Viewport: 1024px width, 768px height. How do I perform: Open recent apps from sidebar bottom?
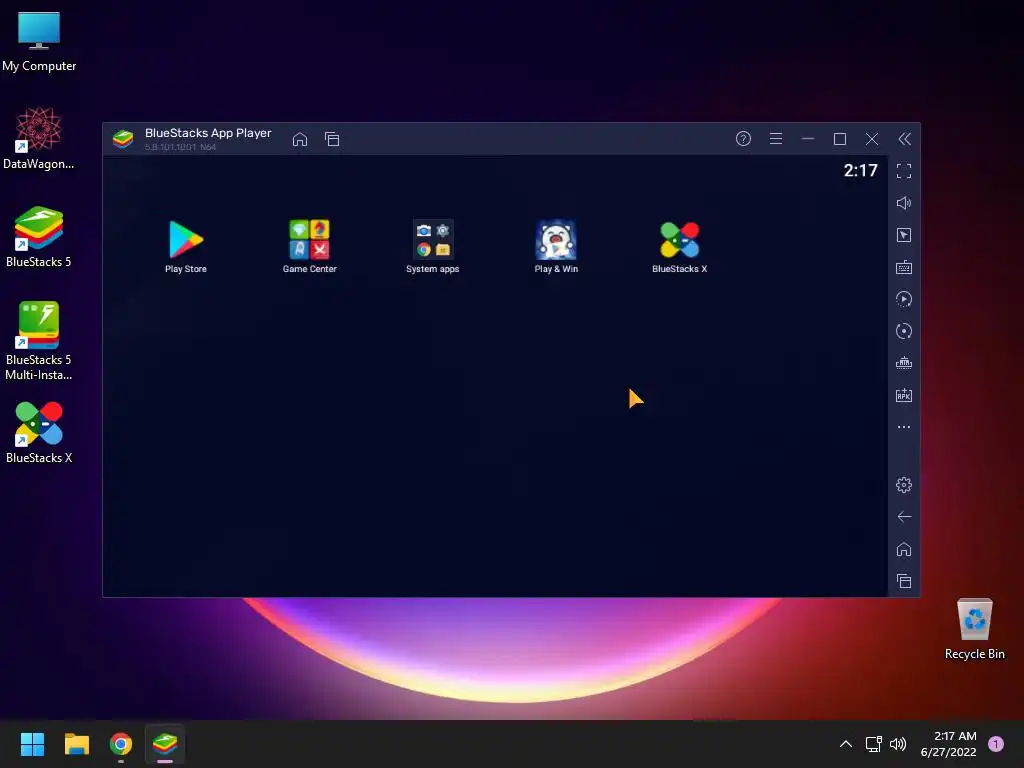(904, 581)
